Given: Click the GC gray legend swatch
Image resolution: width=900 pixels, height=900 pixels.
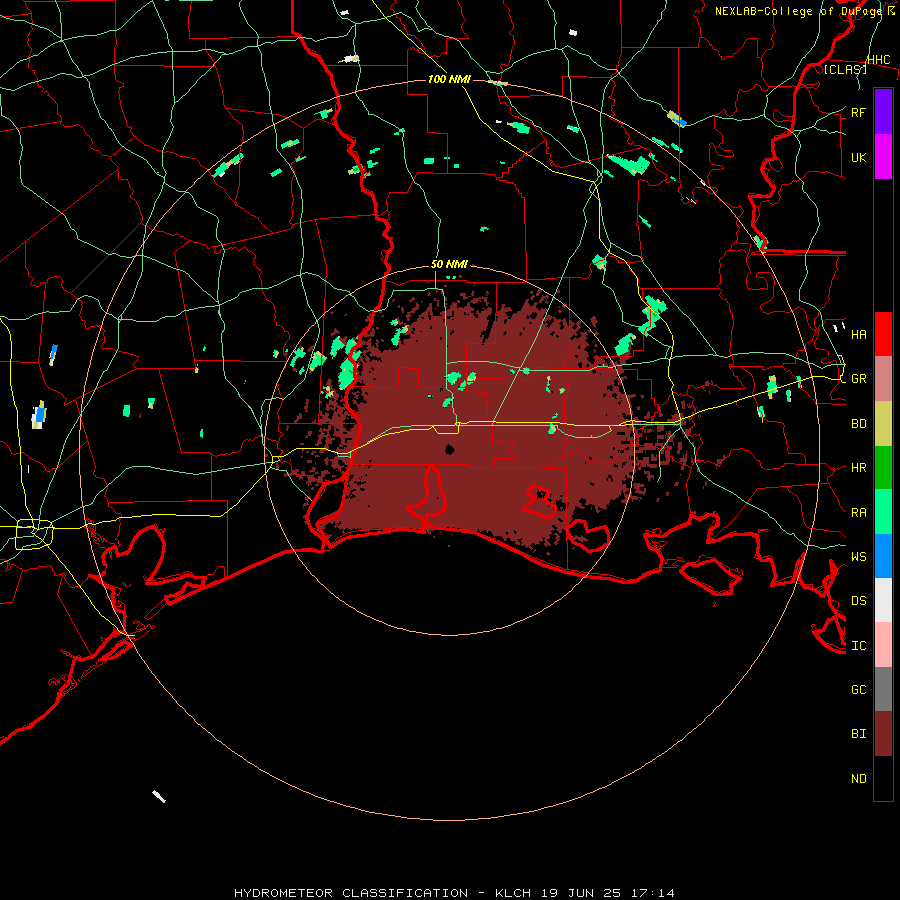Looking at the screenshot, I should click(883, 689).
